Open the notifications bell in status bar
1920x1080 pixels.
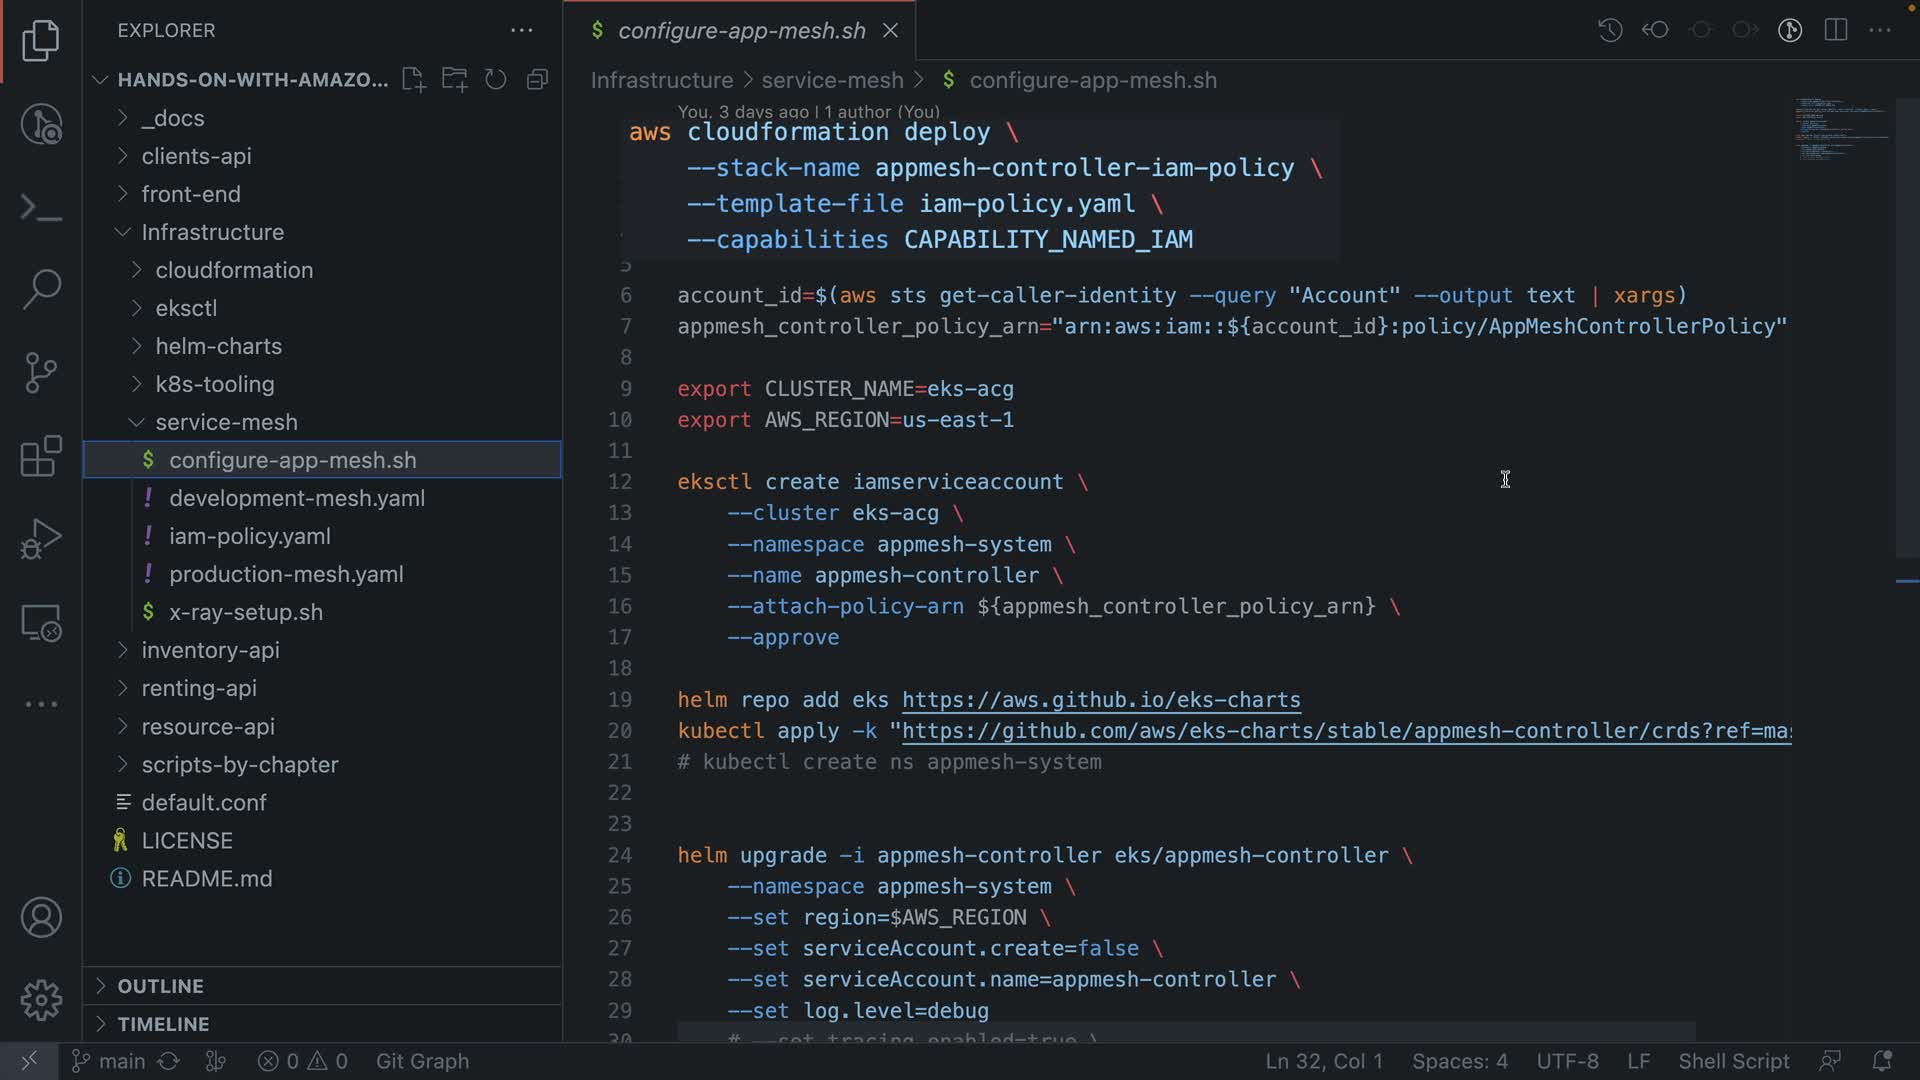[x=1881, y=1061]
